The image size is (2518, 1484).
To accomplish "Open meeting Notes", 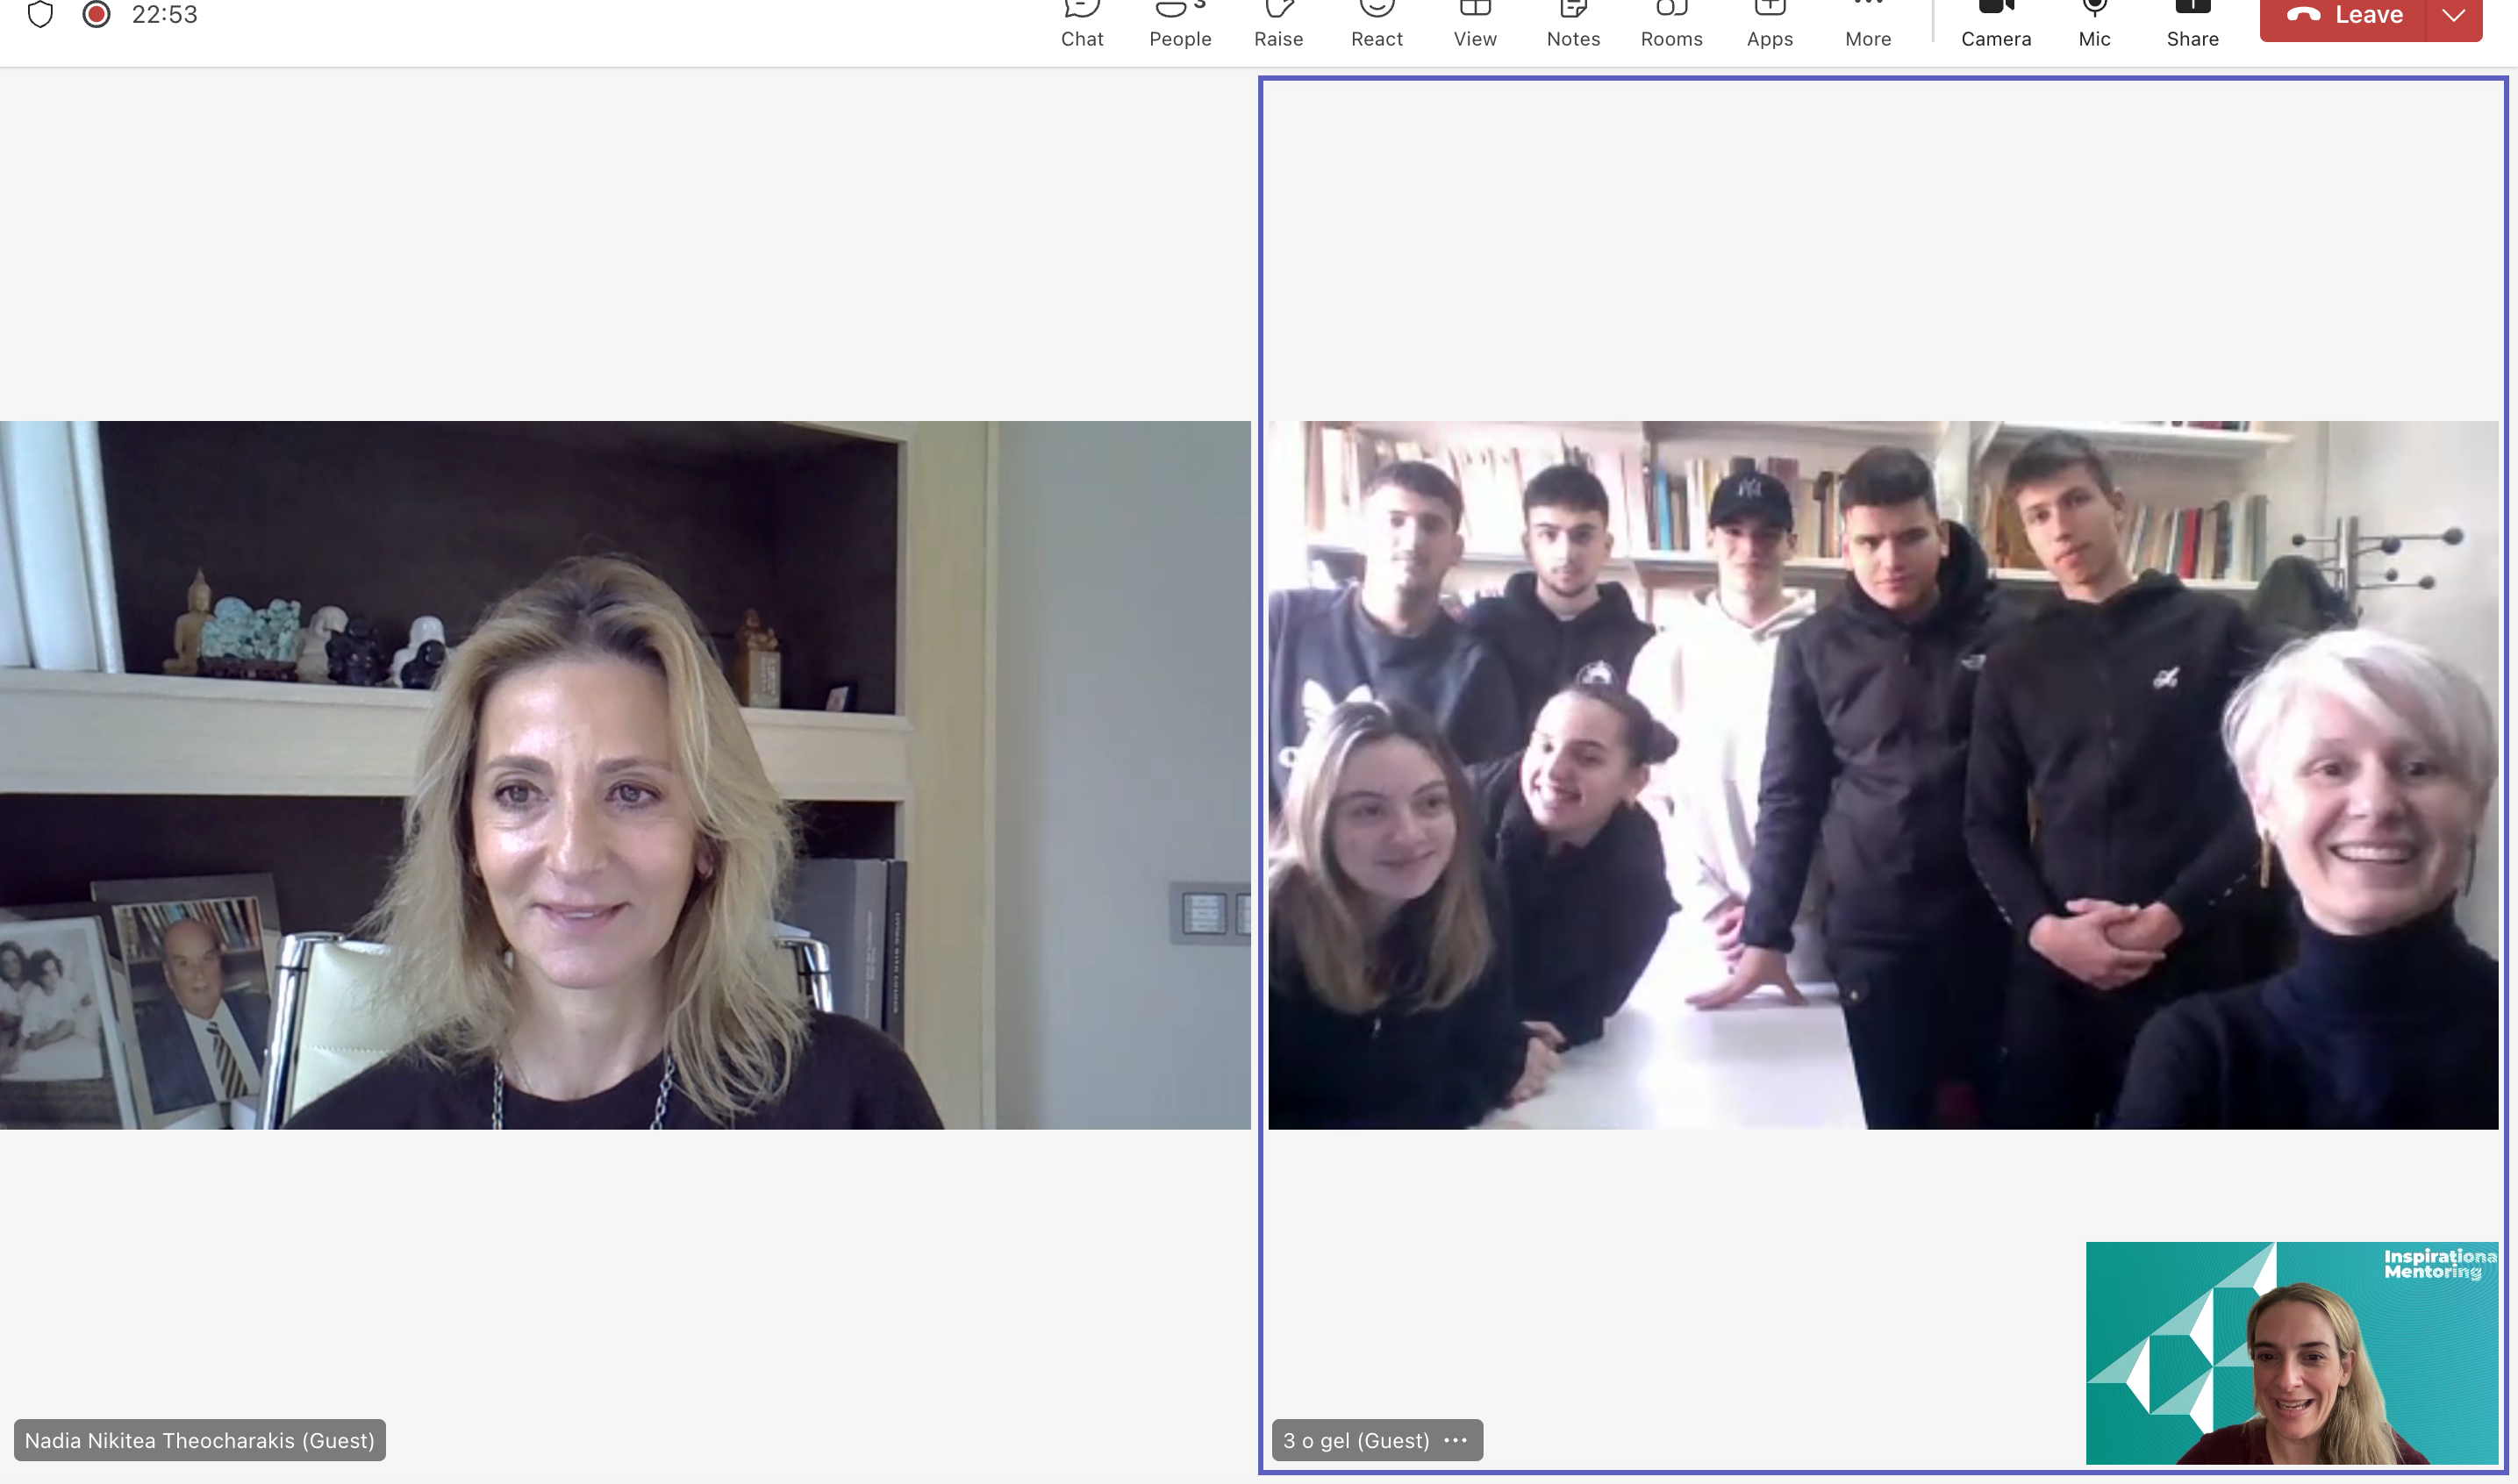I will 1573,22.
